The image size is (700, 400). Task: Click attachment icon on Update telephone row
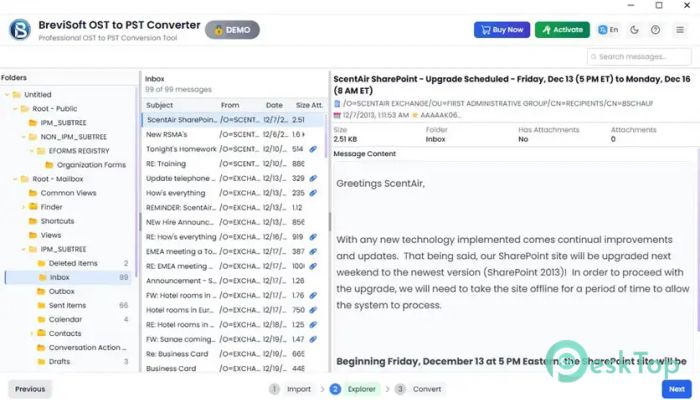pyautogui.click(x=313, y=178)
